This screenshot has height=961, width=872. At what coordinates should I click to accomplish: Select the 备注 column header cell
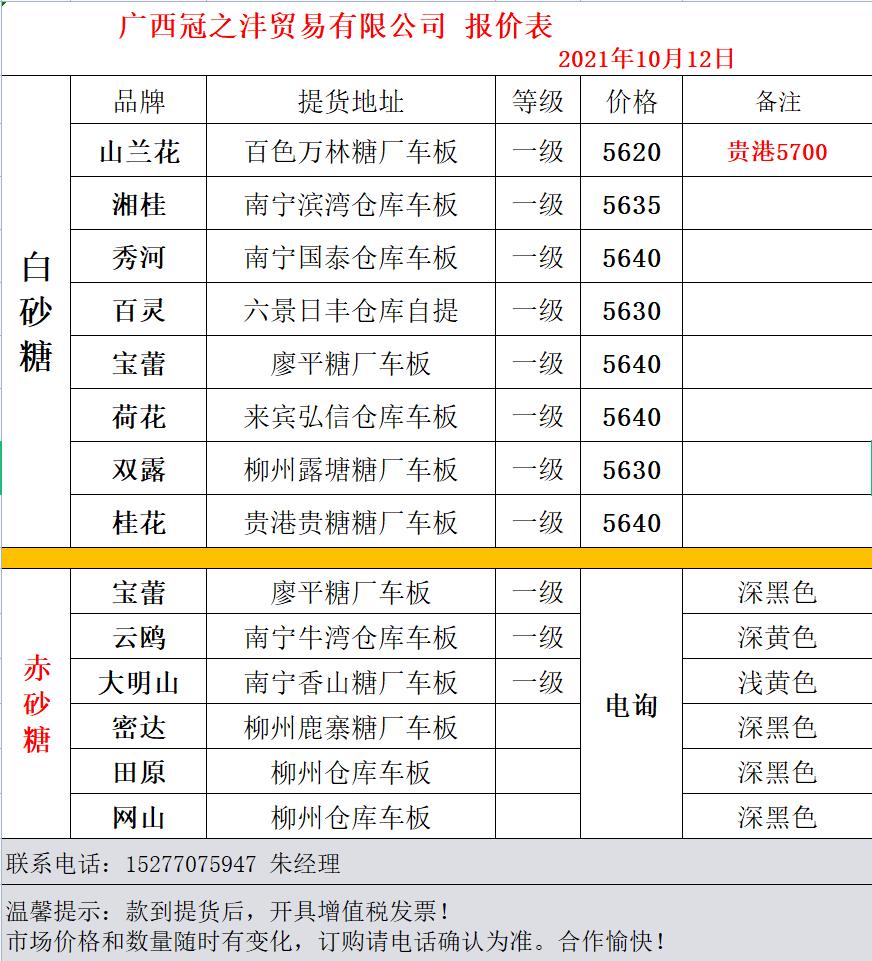click(x=777, y=101)
